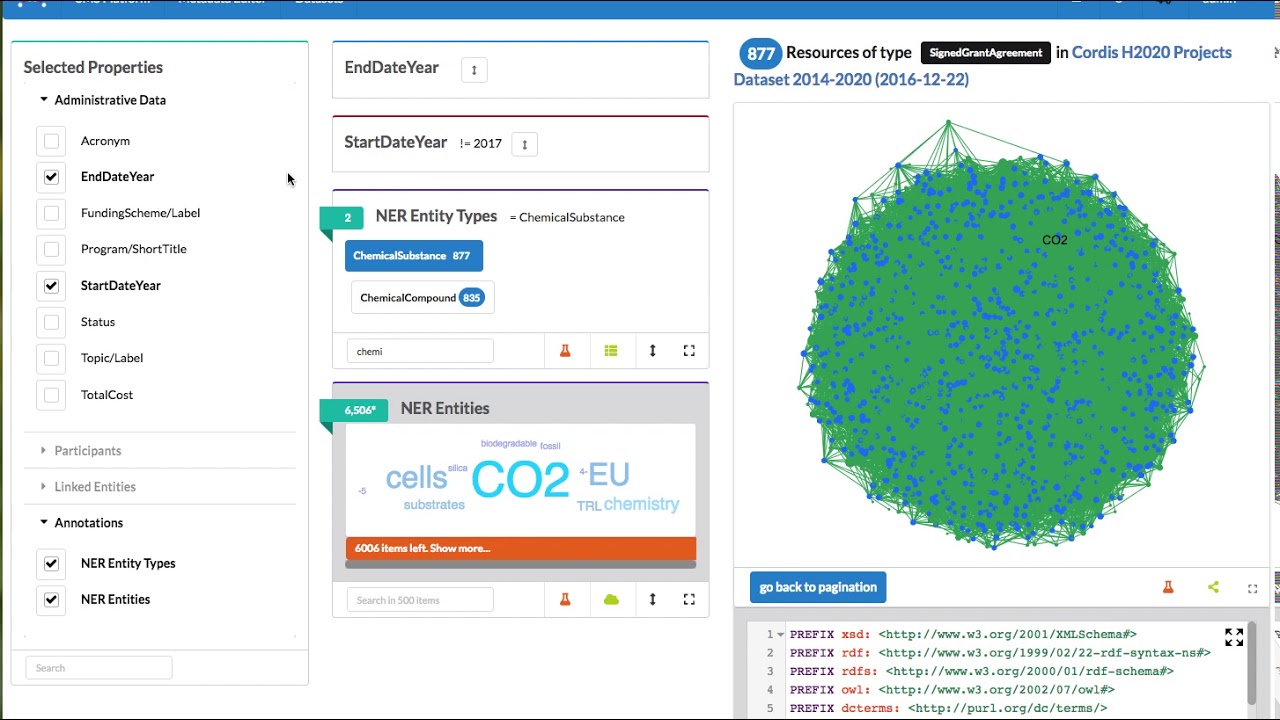Screen dimensions: 1280x720
Task: Click the CO2 node label in graph
Action: (1055, 240)
